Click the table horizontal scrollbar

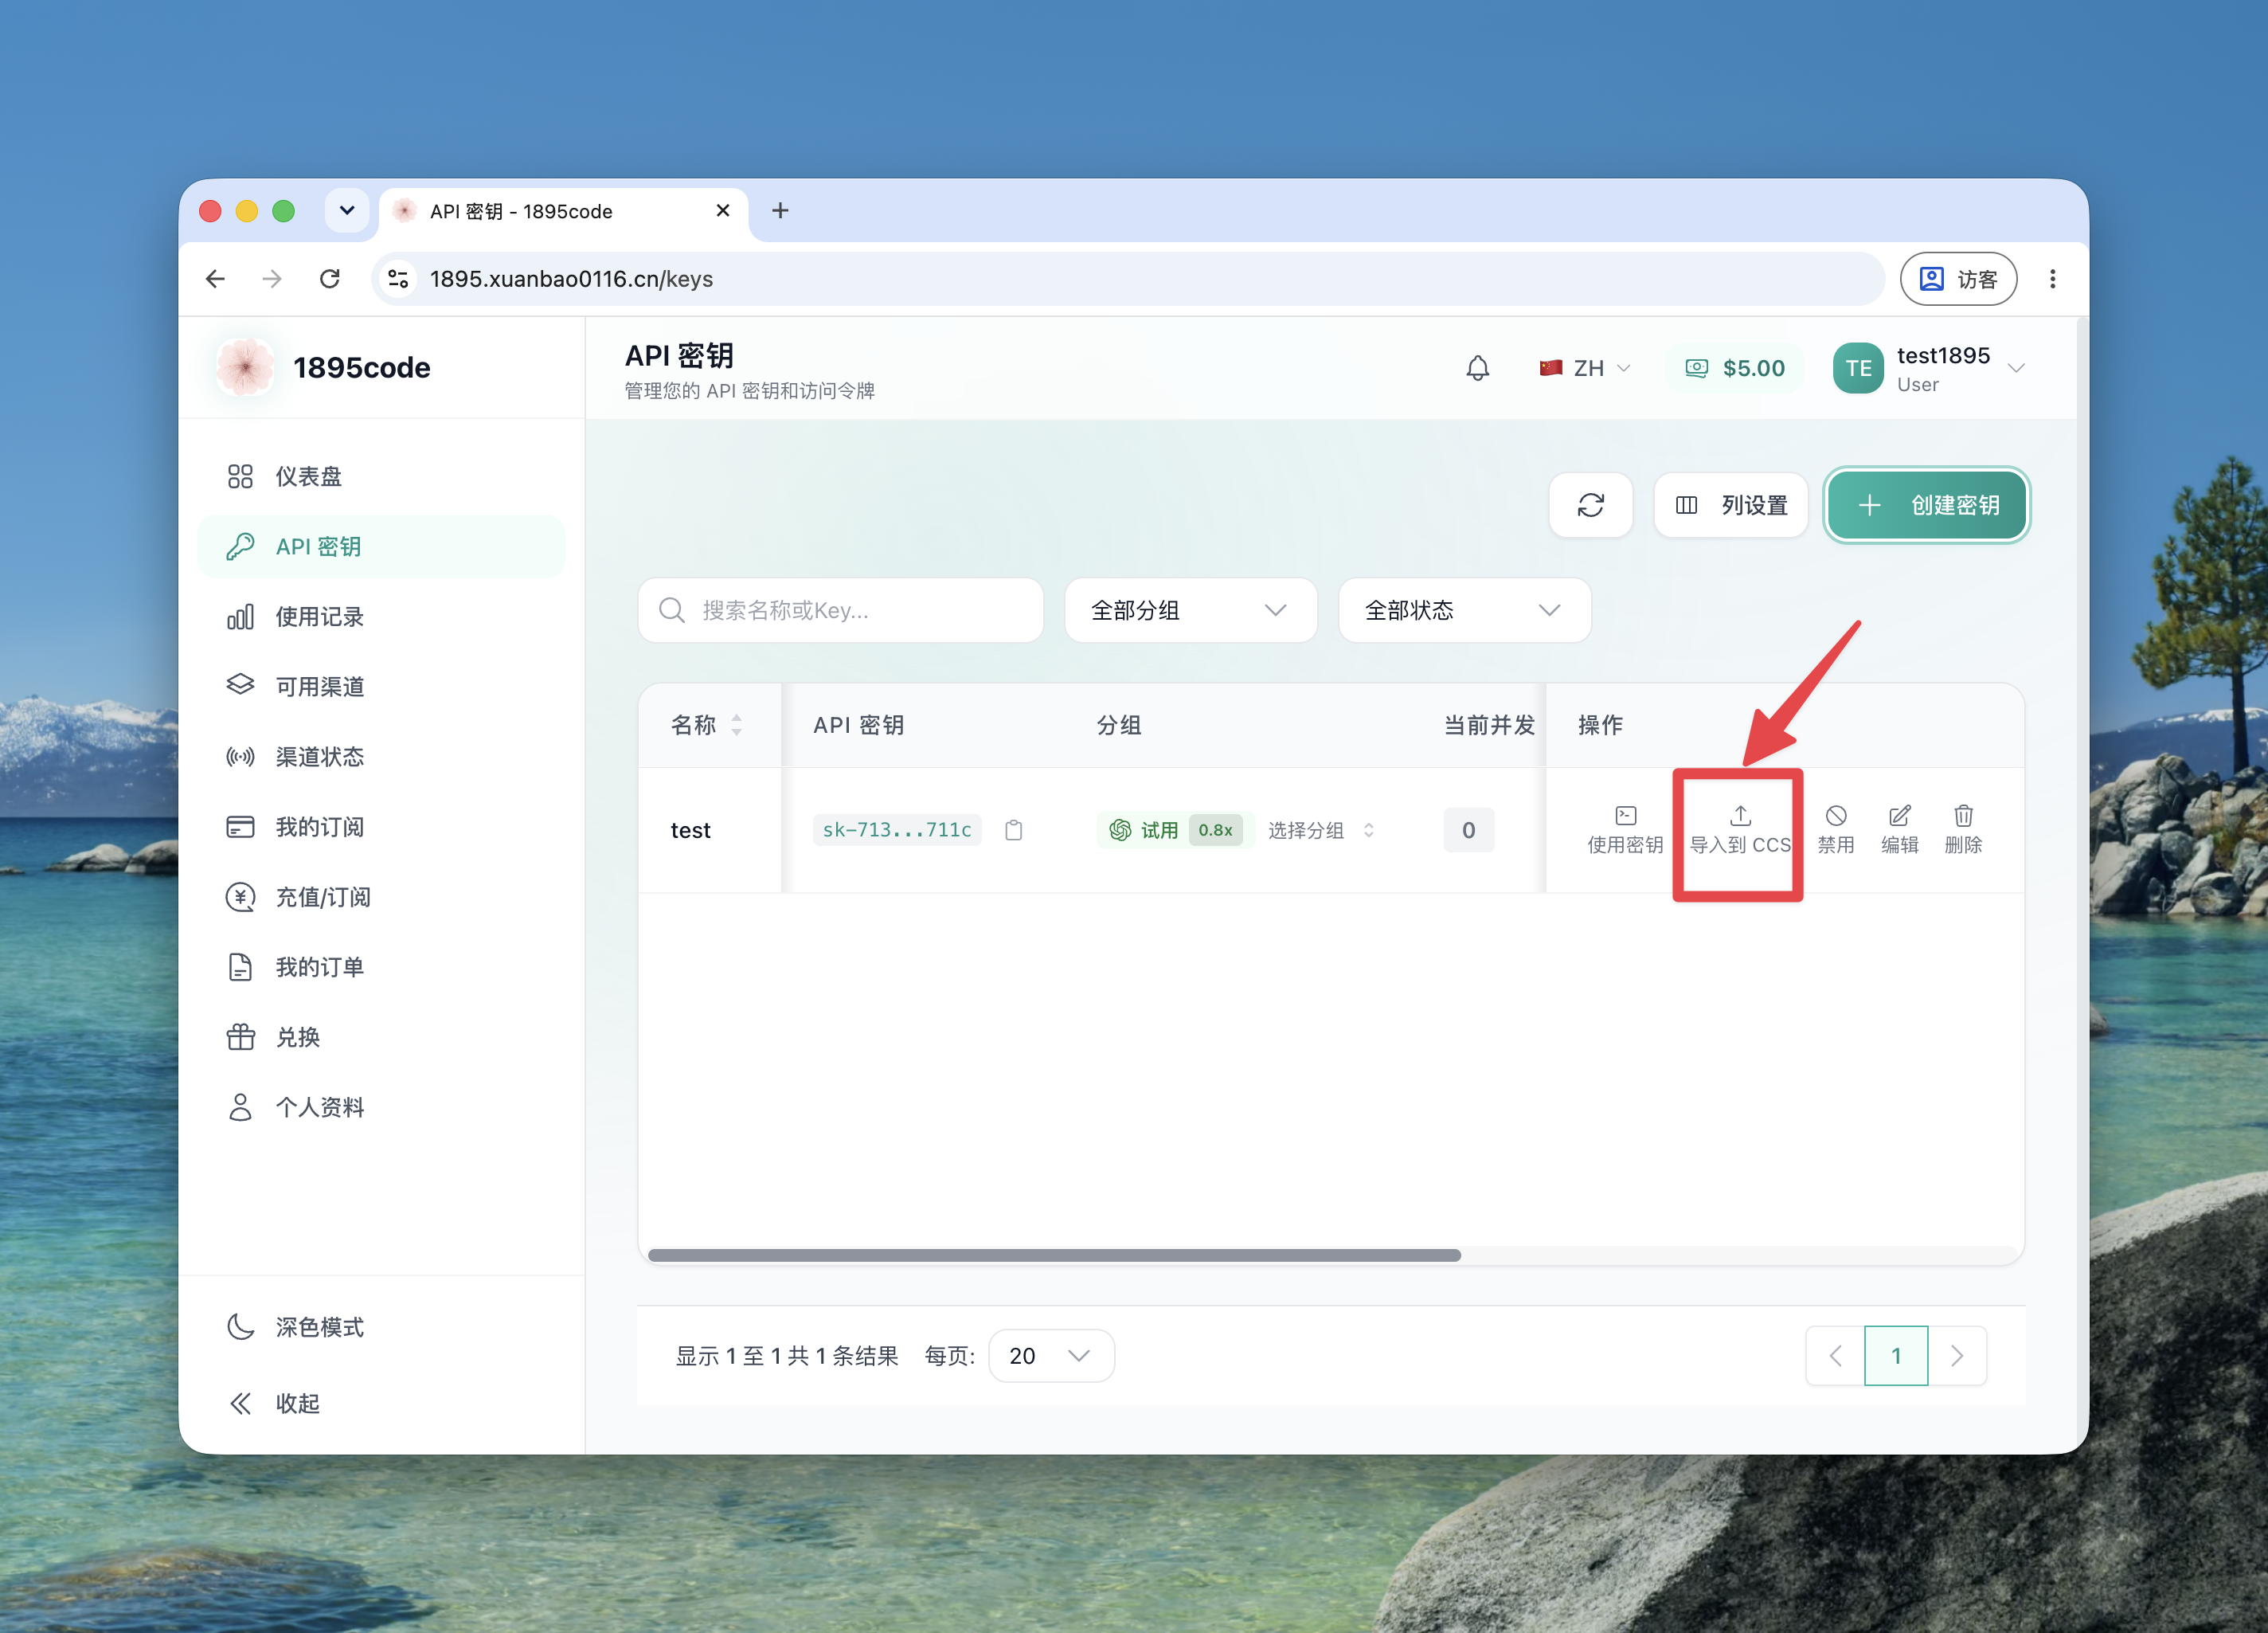(1054, 1255)
